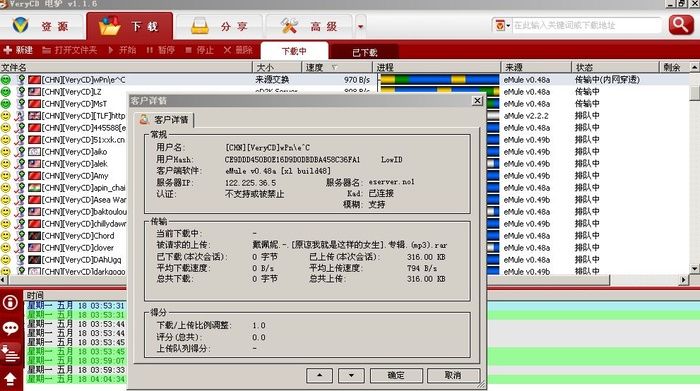Click aMule v2.2.2 source cell
Screen dimensions: 700x391
point(526,116)
